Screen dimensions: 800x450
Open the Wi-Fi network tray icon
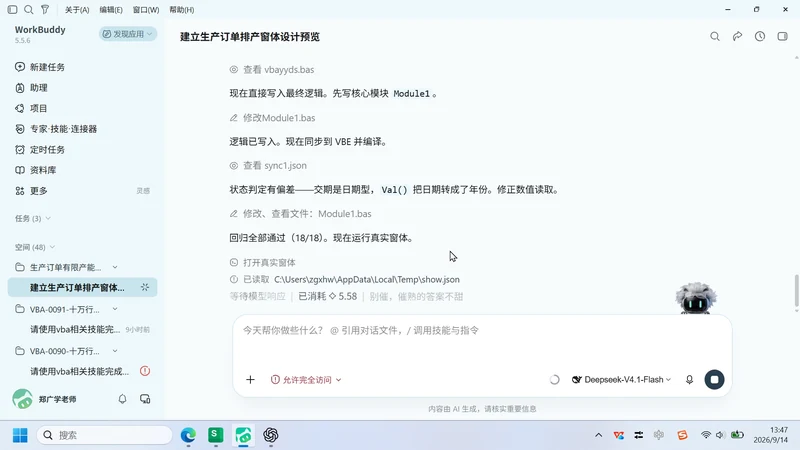(x=706, y=435)
